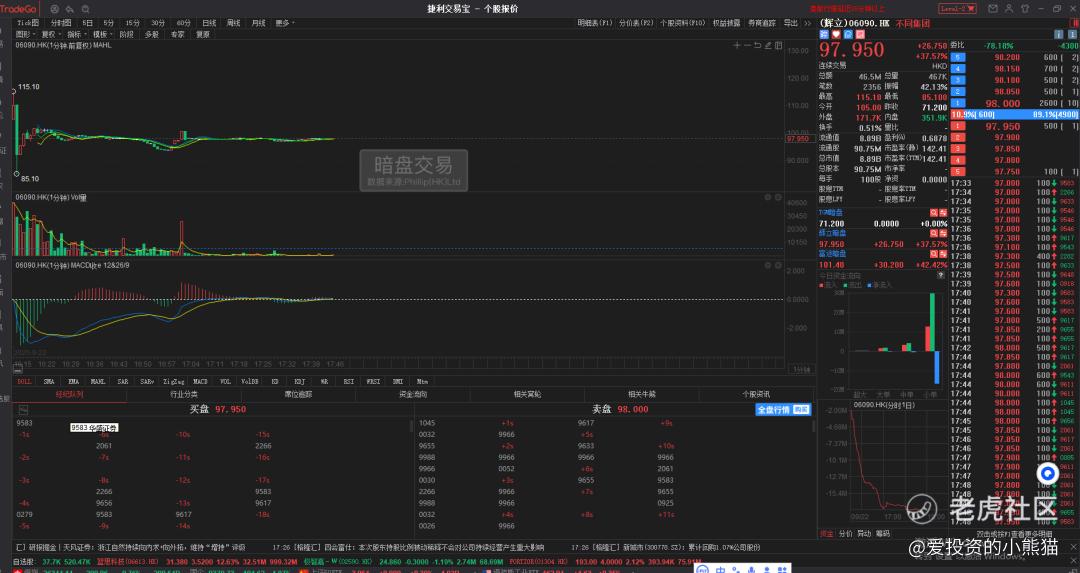Switch to 个股资讯 tab

756,395
